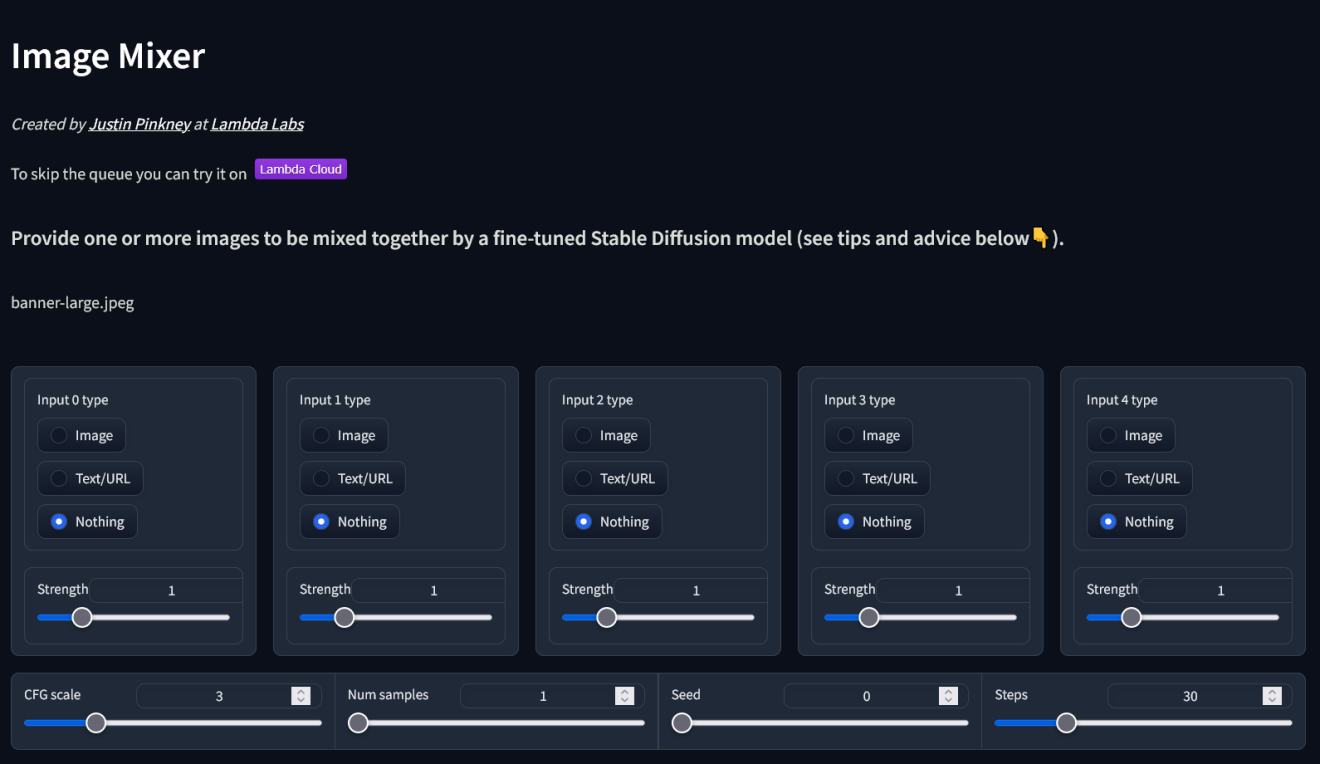Increment CFG scale using its up arrow
1320x764 pixels.
(x=300, y=690)
